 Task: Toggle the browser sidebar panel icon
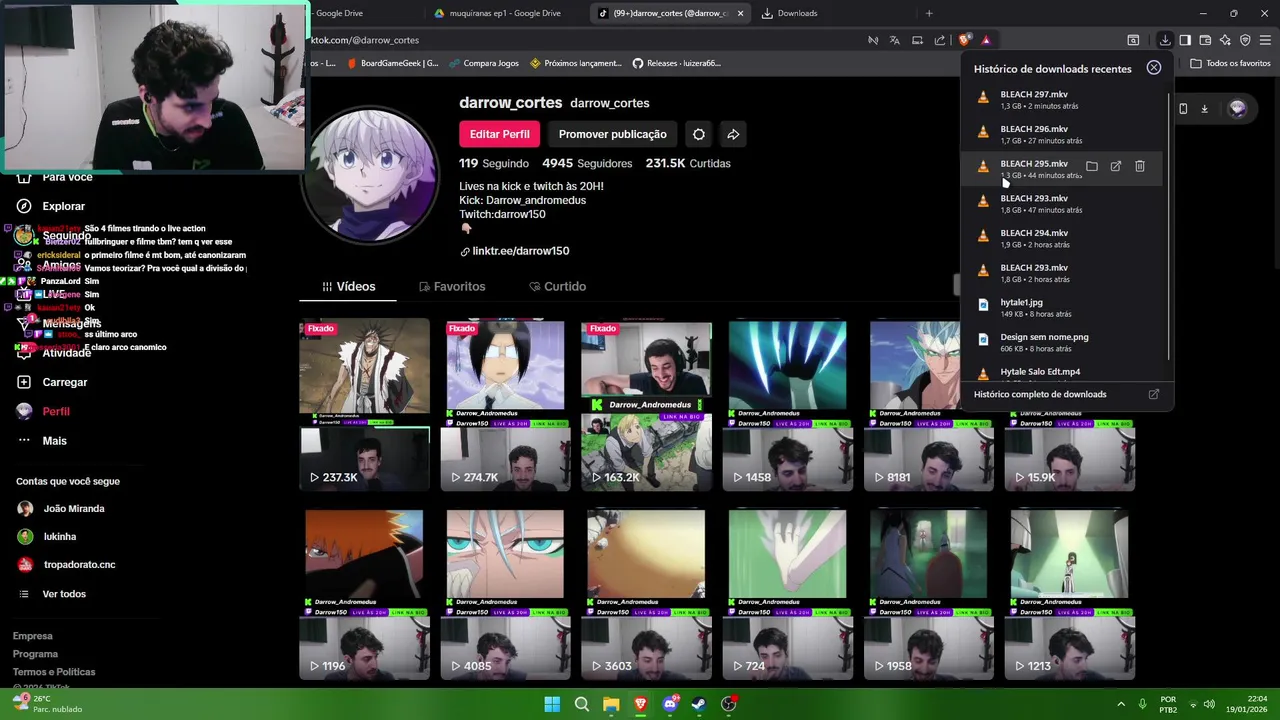[x=1185, y=40]
